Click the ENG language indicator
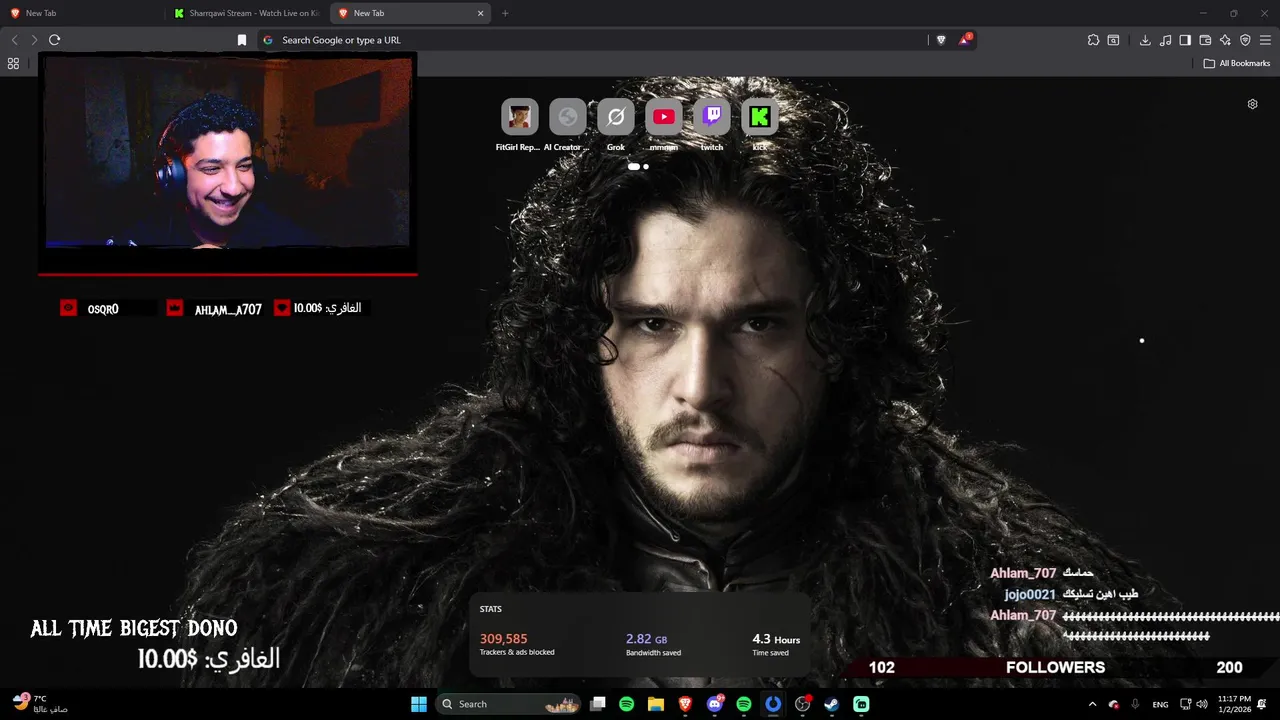Image resolution: width=1280 pixels, height=720 pixels. (1160, 704)
